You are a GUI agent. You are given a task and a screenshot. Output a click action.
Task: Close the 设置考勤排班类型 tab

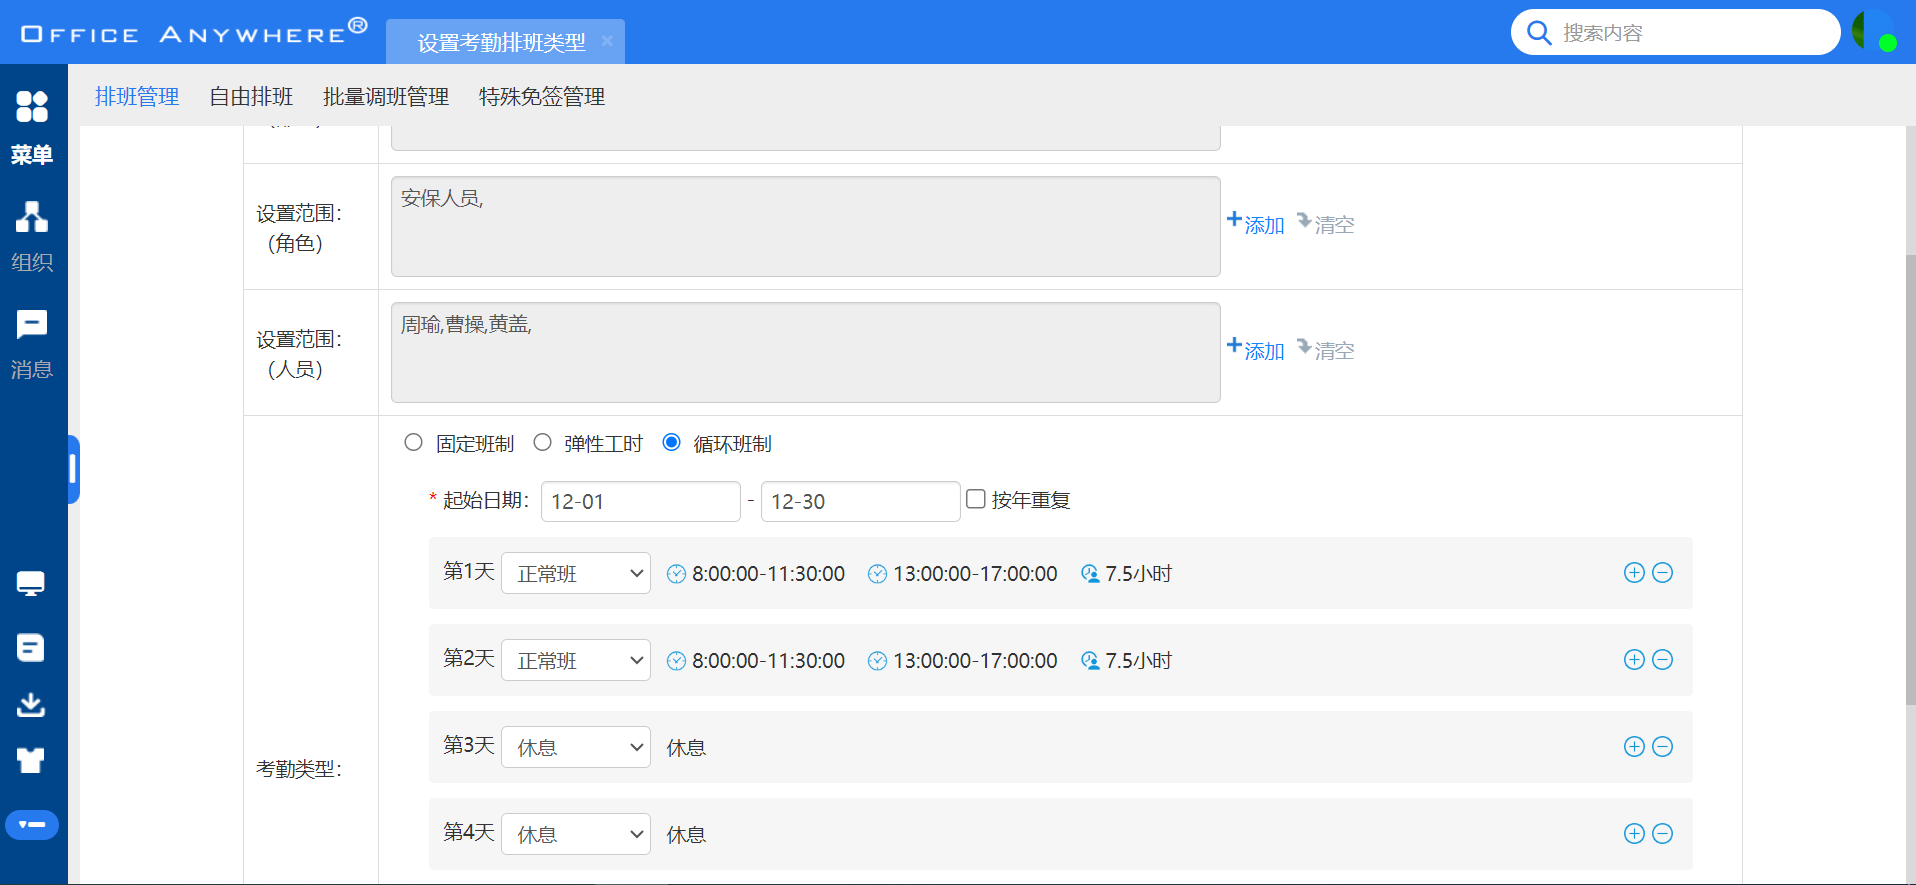coord(607,41)
